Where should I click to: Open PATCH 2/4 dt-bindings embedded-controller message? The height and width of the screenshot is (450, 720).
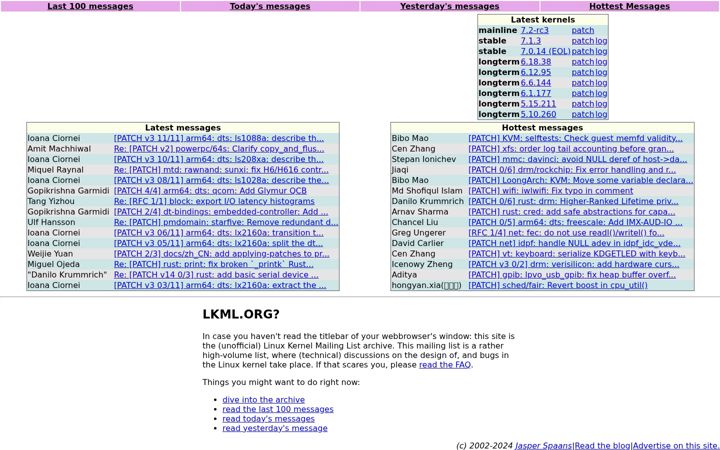221,212
